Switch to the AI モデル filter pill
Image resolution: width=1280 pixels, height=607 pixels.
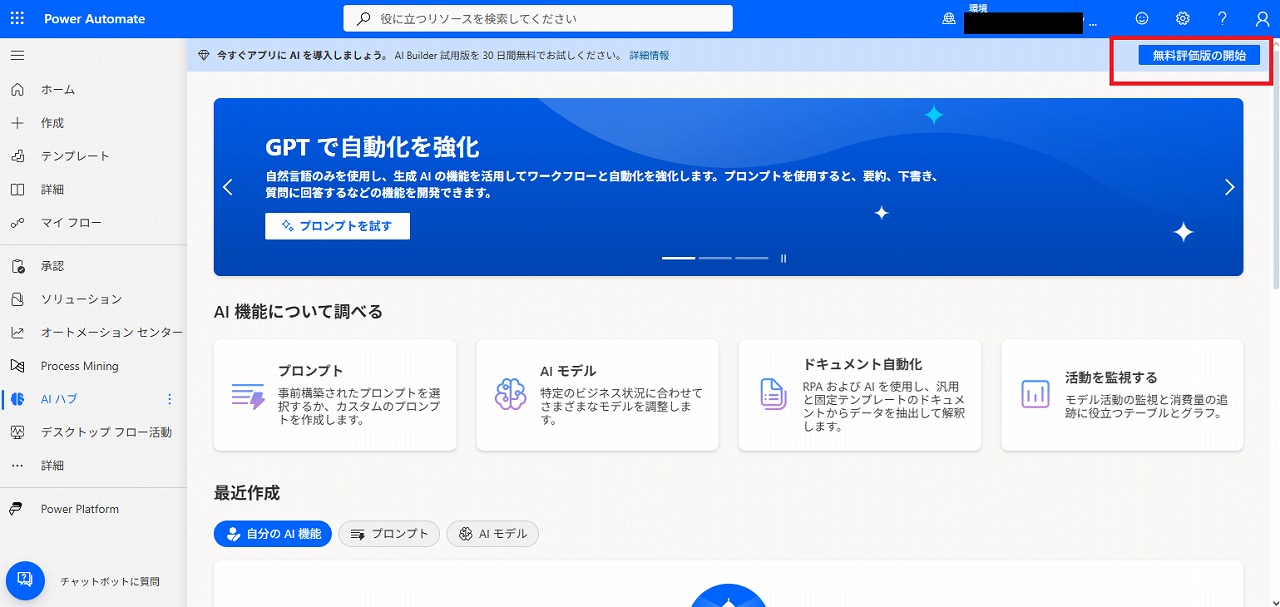coord(493,534)
